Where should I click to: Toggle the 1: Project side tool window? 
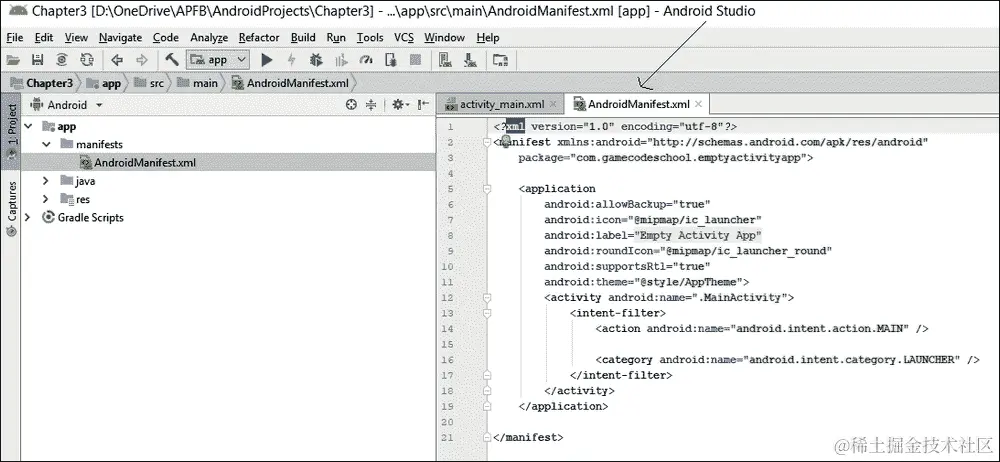click(11, 132)
